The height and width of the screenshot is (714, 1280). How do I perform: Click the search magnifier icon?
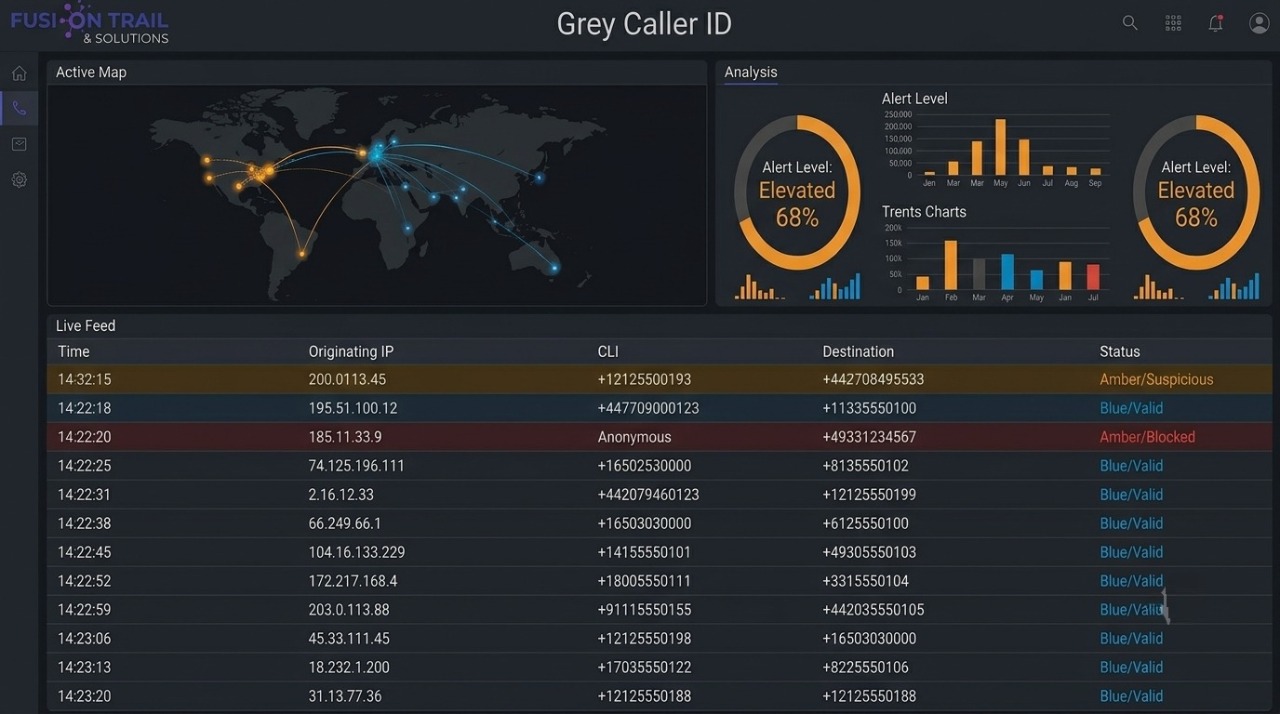point(1130,23)
